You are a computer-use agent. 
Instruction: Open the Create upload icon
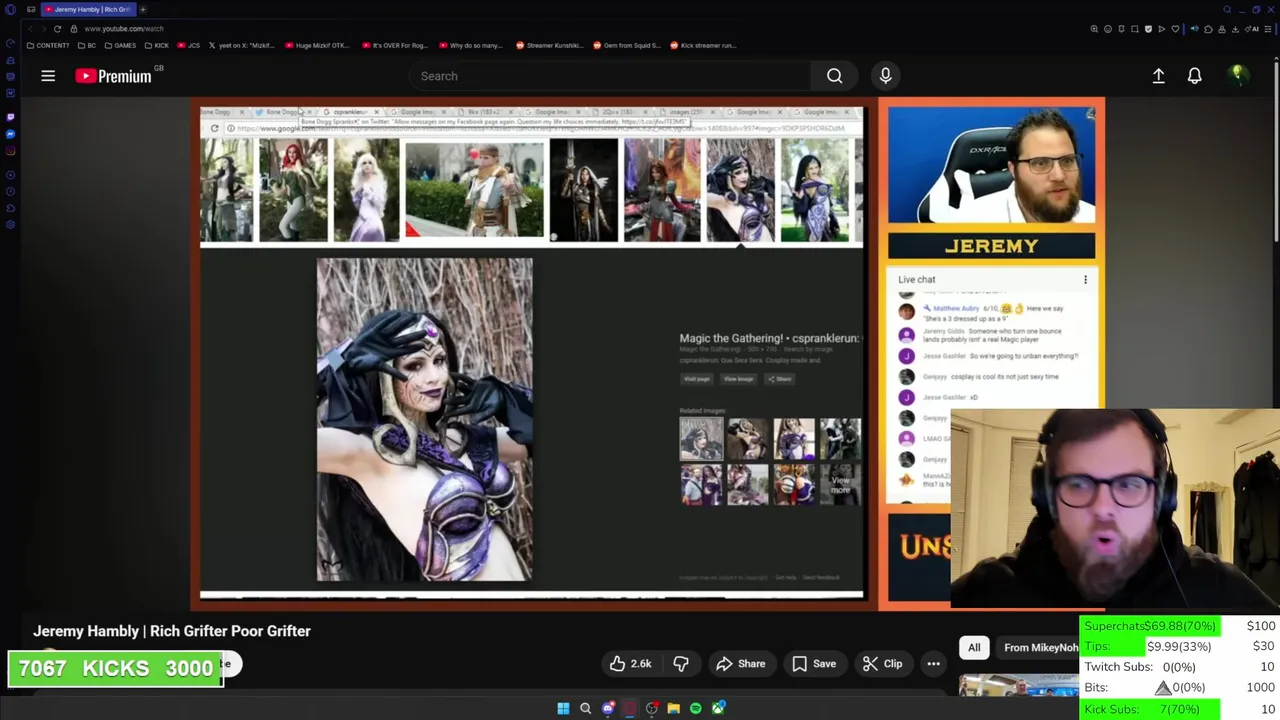[x=1158, y=76]
